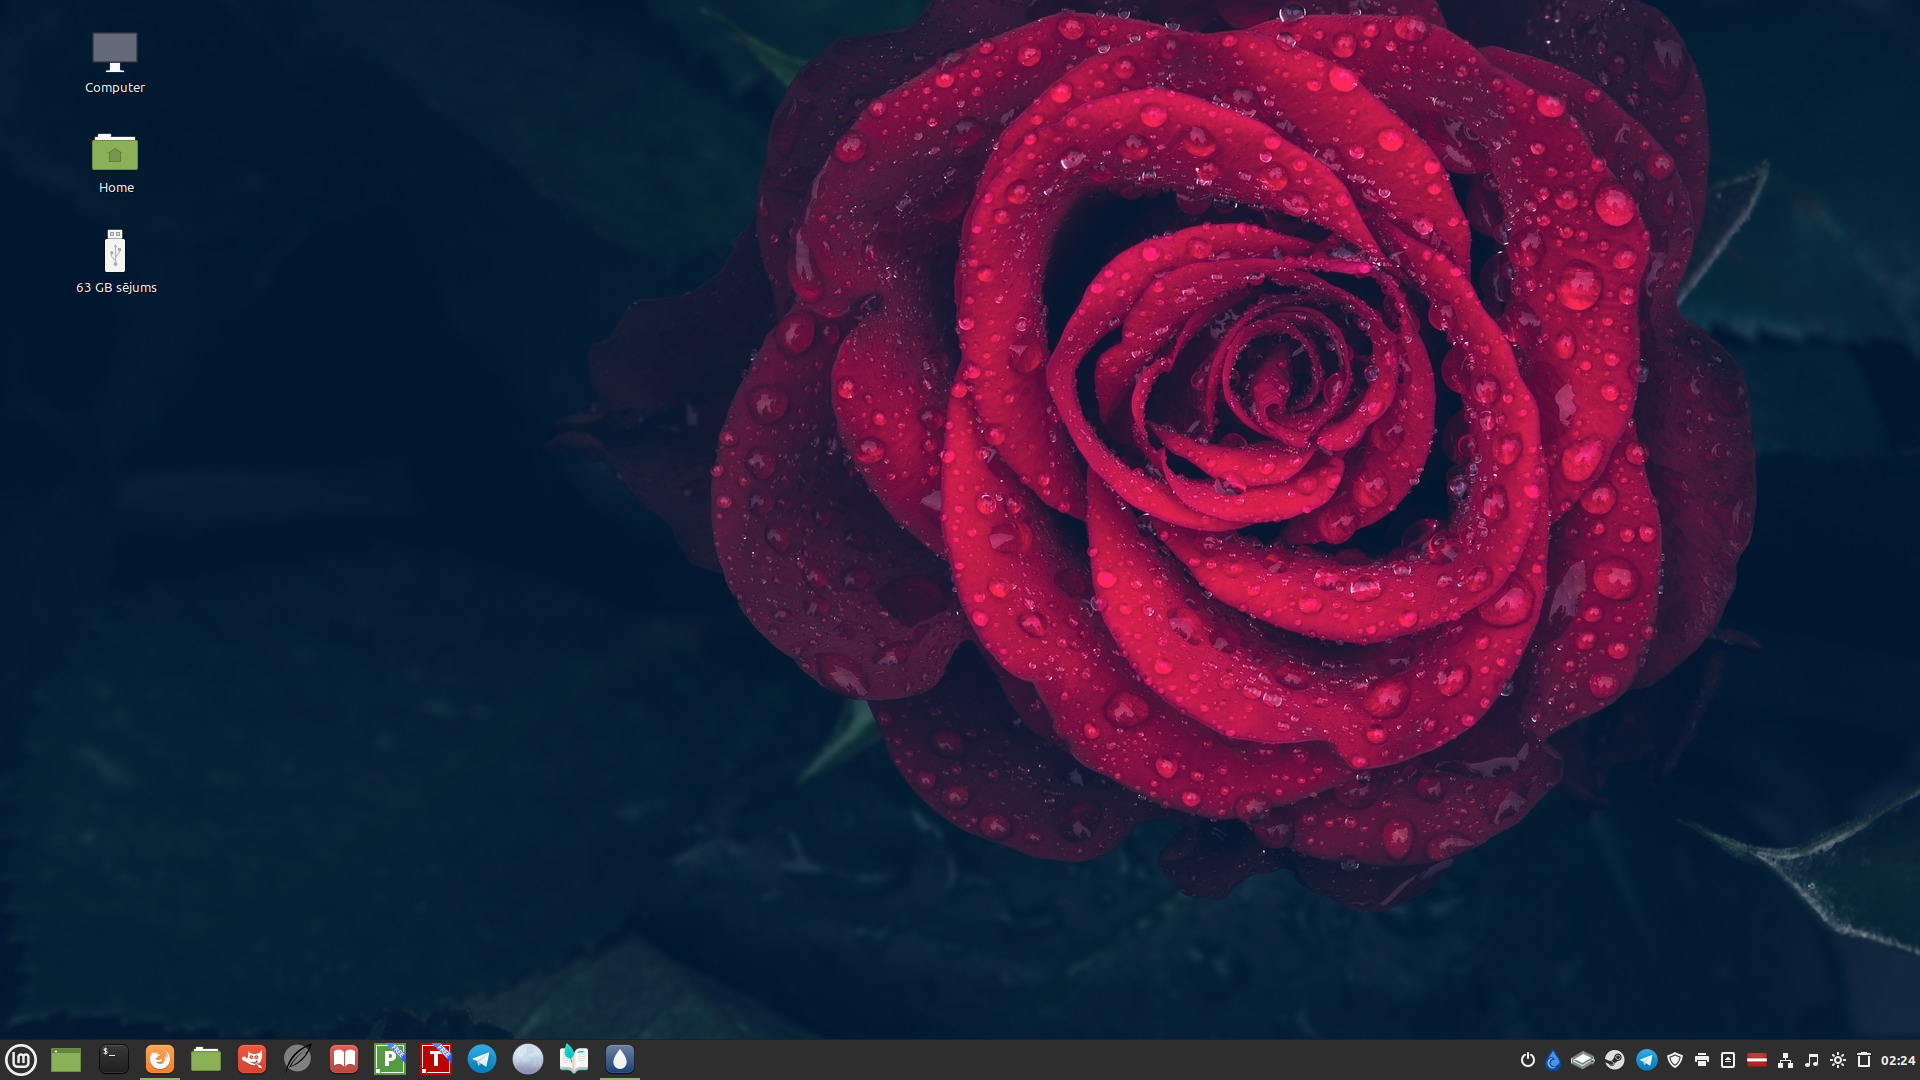The image size is (1920, 1080).
Task: Open the sound music note applet
Action: pos(1811,1060)
